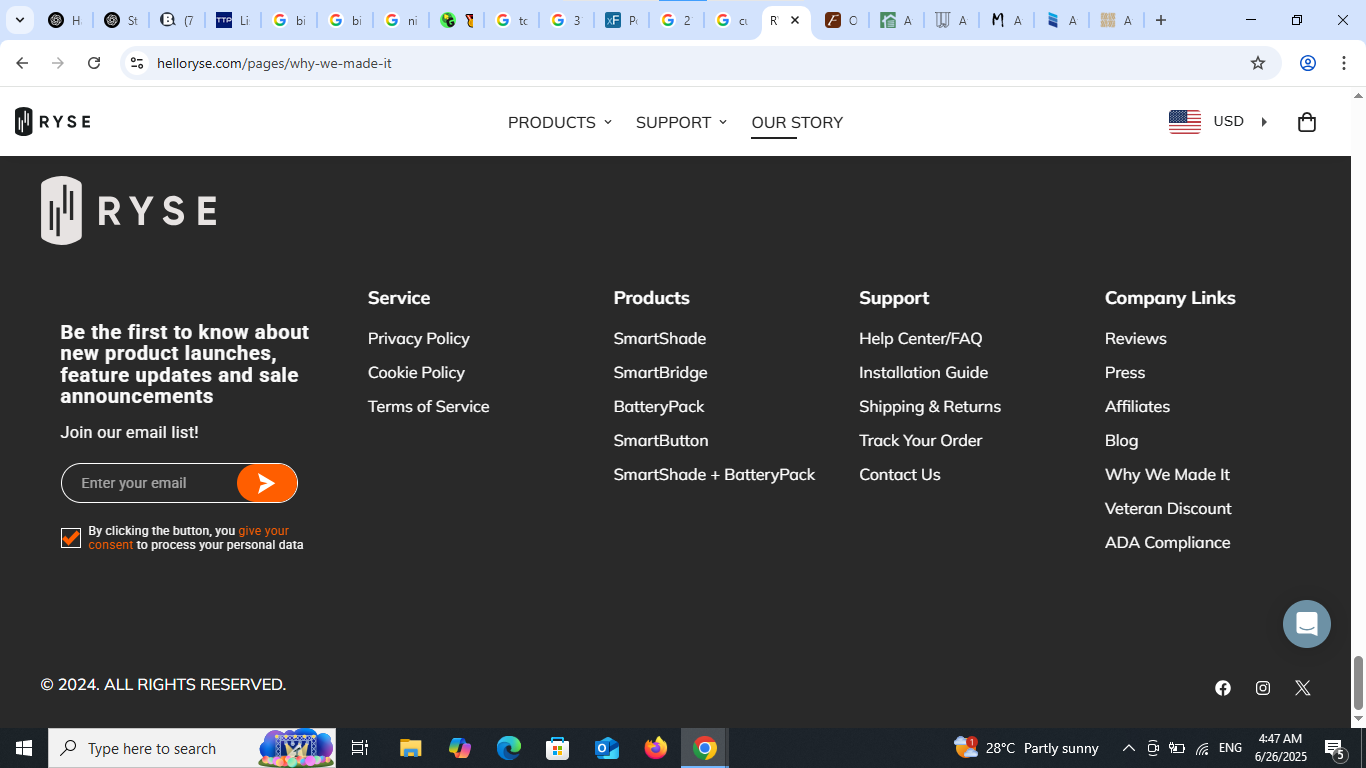The height and width of the screenshot is (768, 1366).
Task: Open the shopping bag cart icon
Action: click(x=1306, y=122)
